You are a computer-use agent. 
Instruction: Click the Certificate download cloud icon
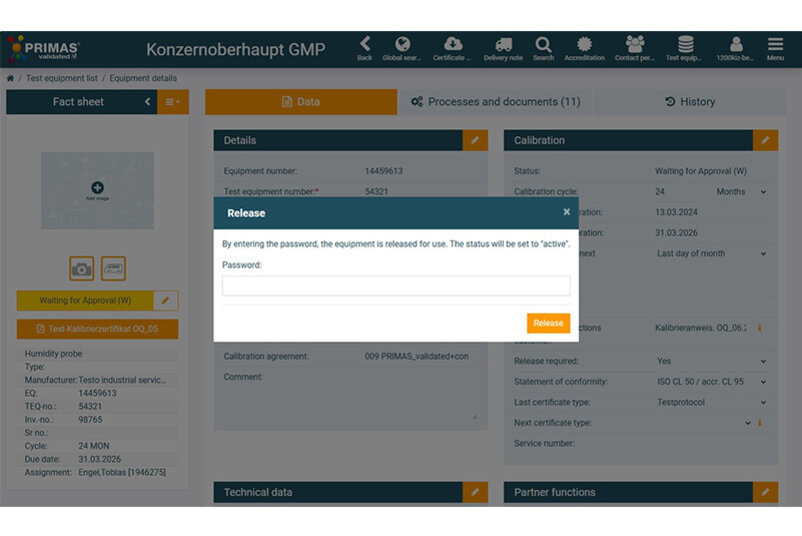pos(452,44)
